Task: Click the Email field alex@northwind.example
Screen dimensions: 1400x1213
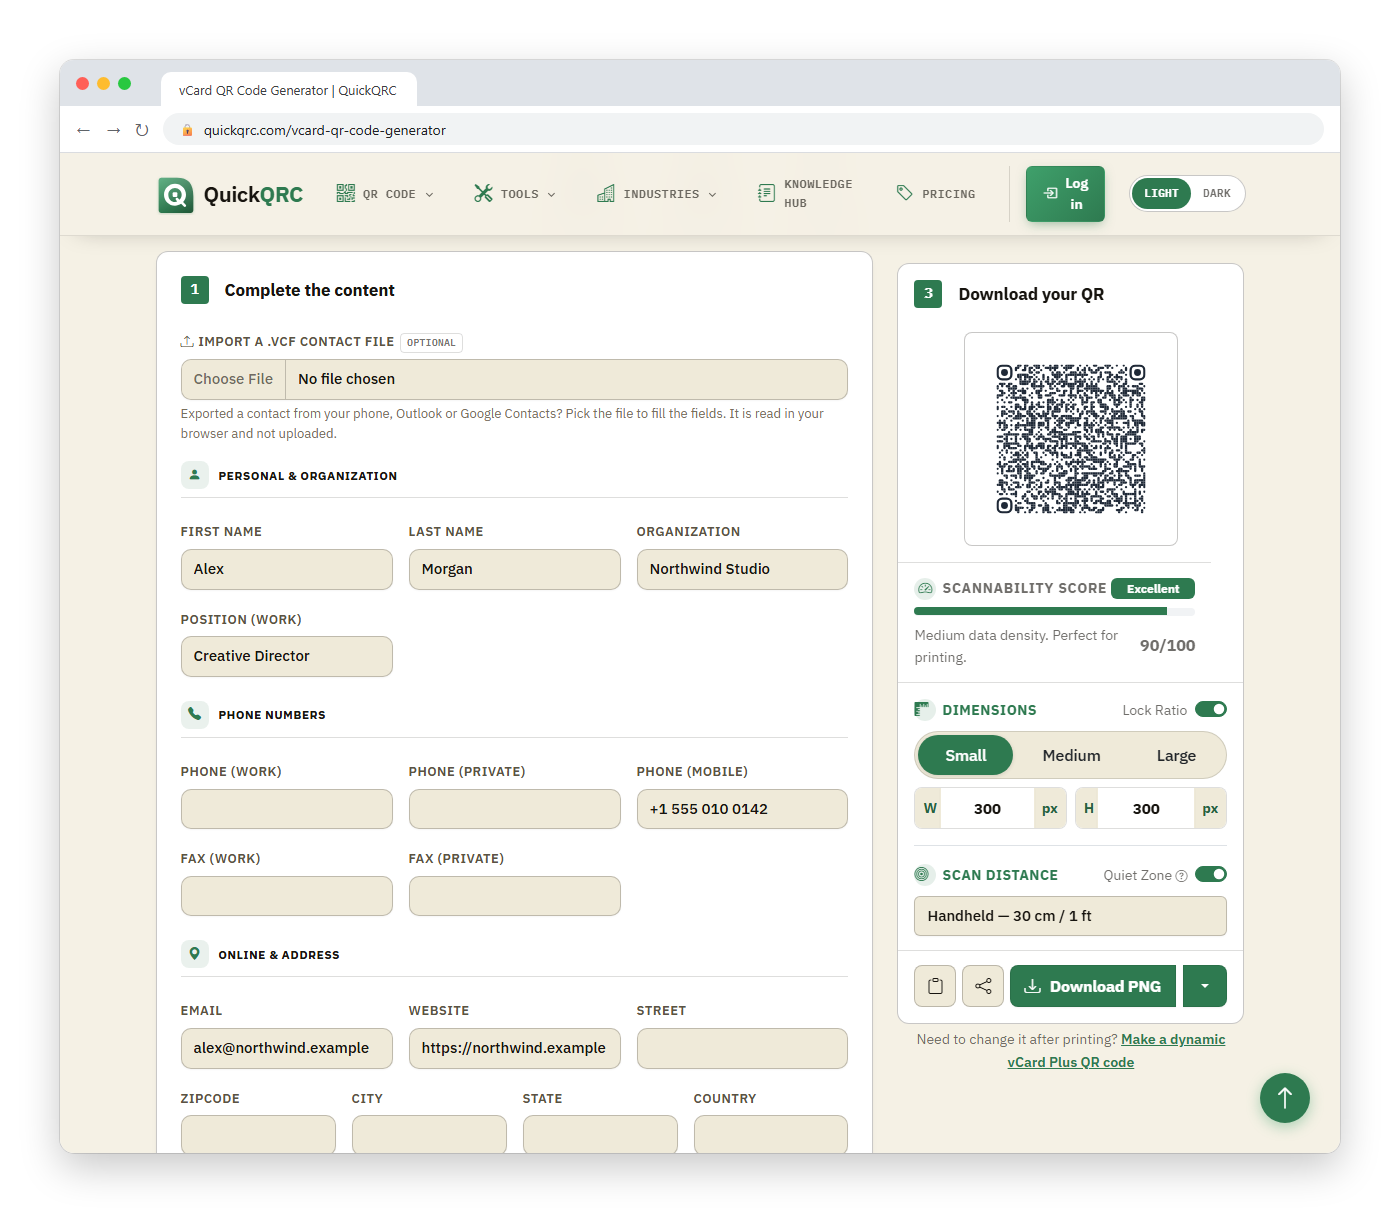Action: (286, 1048)
